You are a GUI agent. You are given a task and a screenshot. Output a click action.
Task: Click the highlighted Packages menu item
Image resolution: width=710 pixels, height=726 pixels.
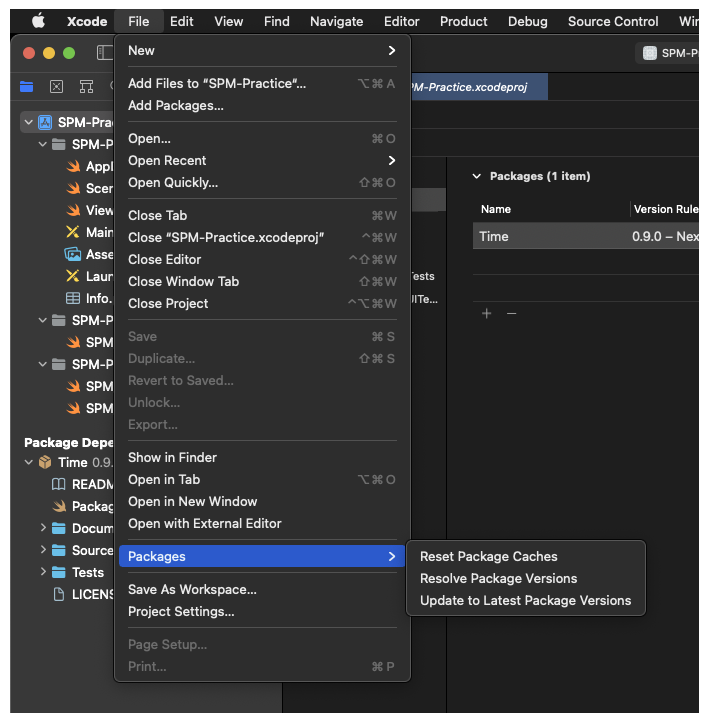pyautogui.click(x=262, y=556)
